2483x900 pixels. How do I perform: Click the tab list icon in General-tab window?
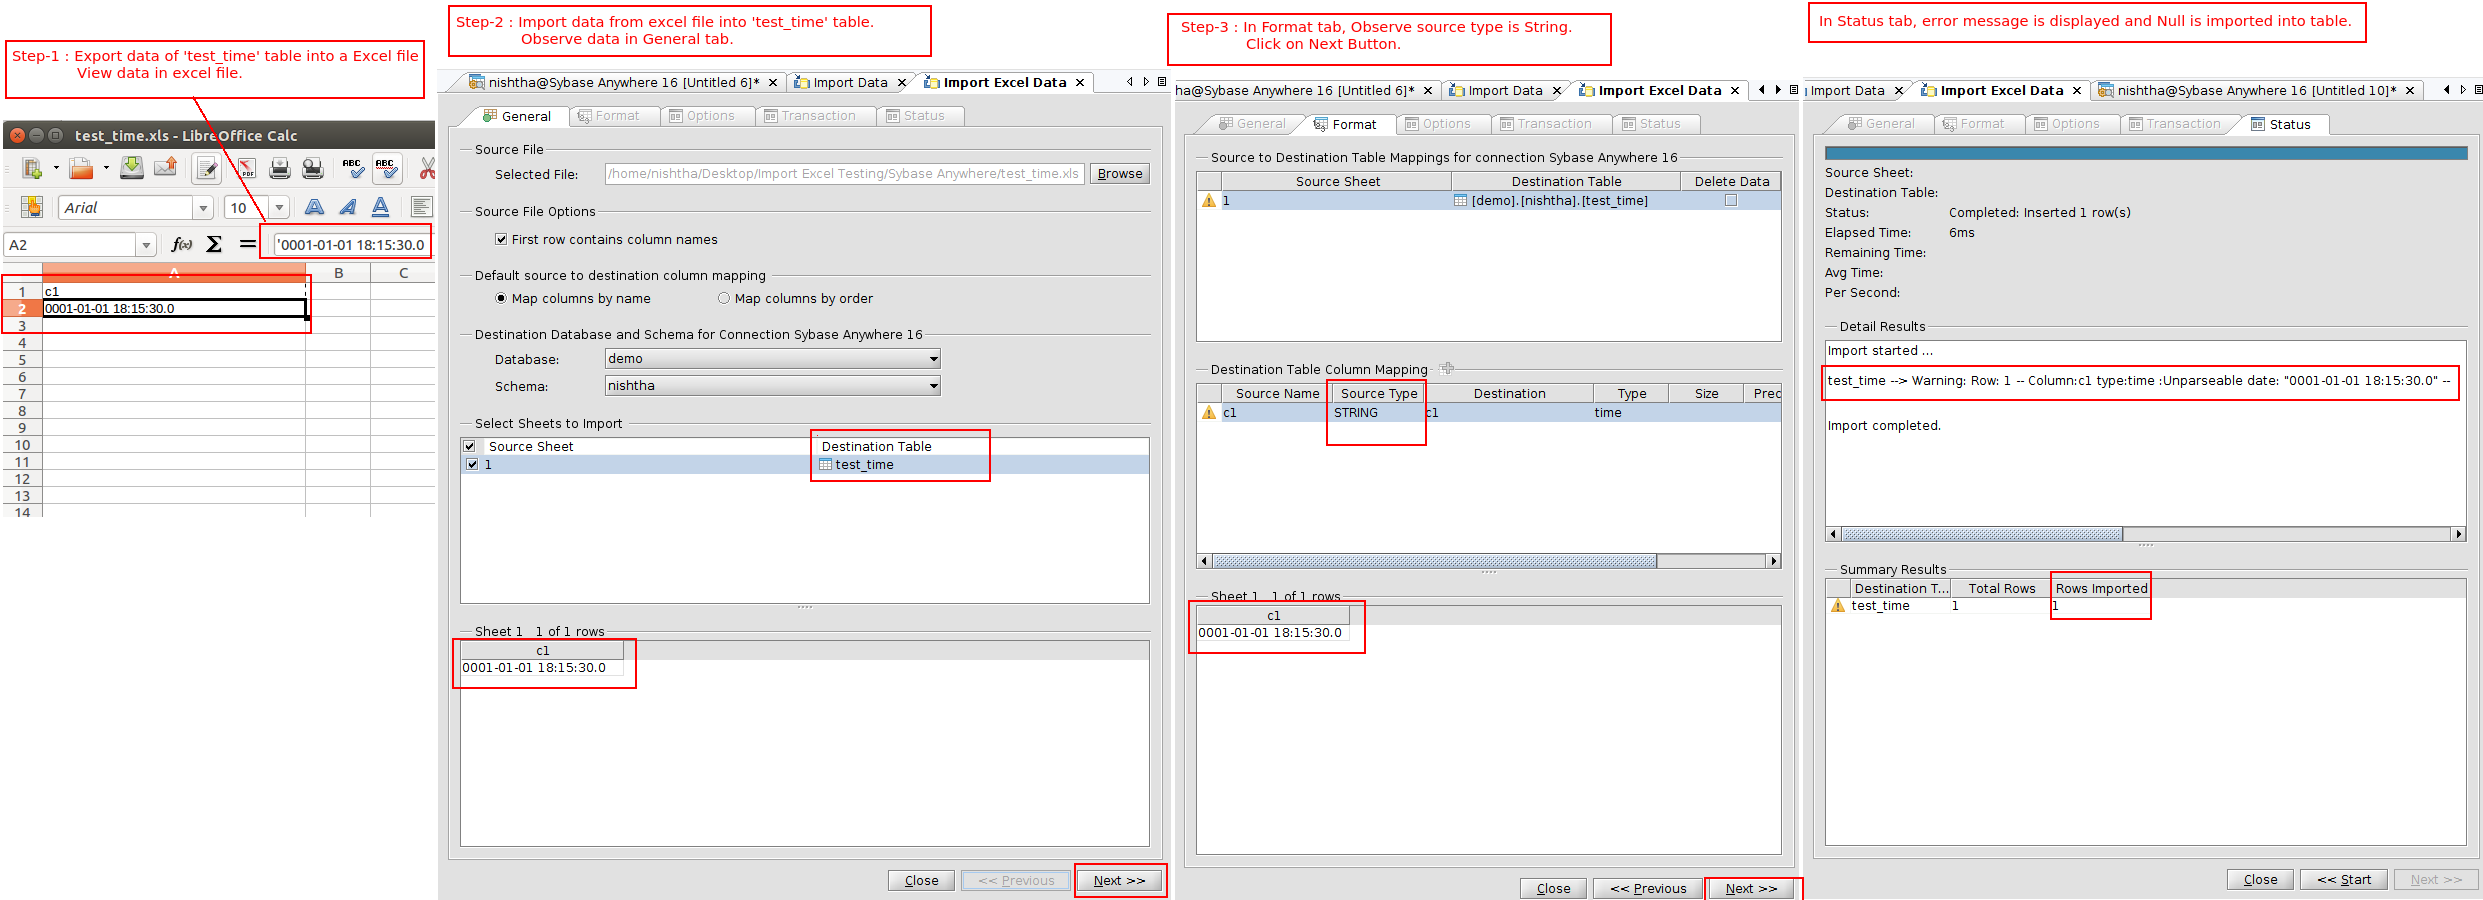(x=1162, y=82)
